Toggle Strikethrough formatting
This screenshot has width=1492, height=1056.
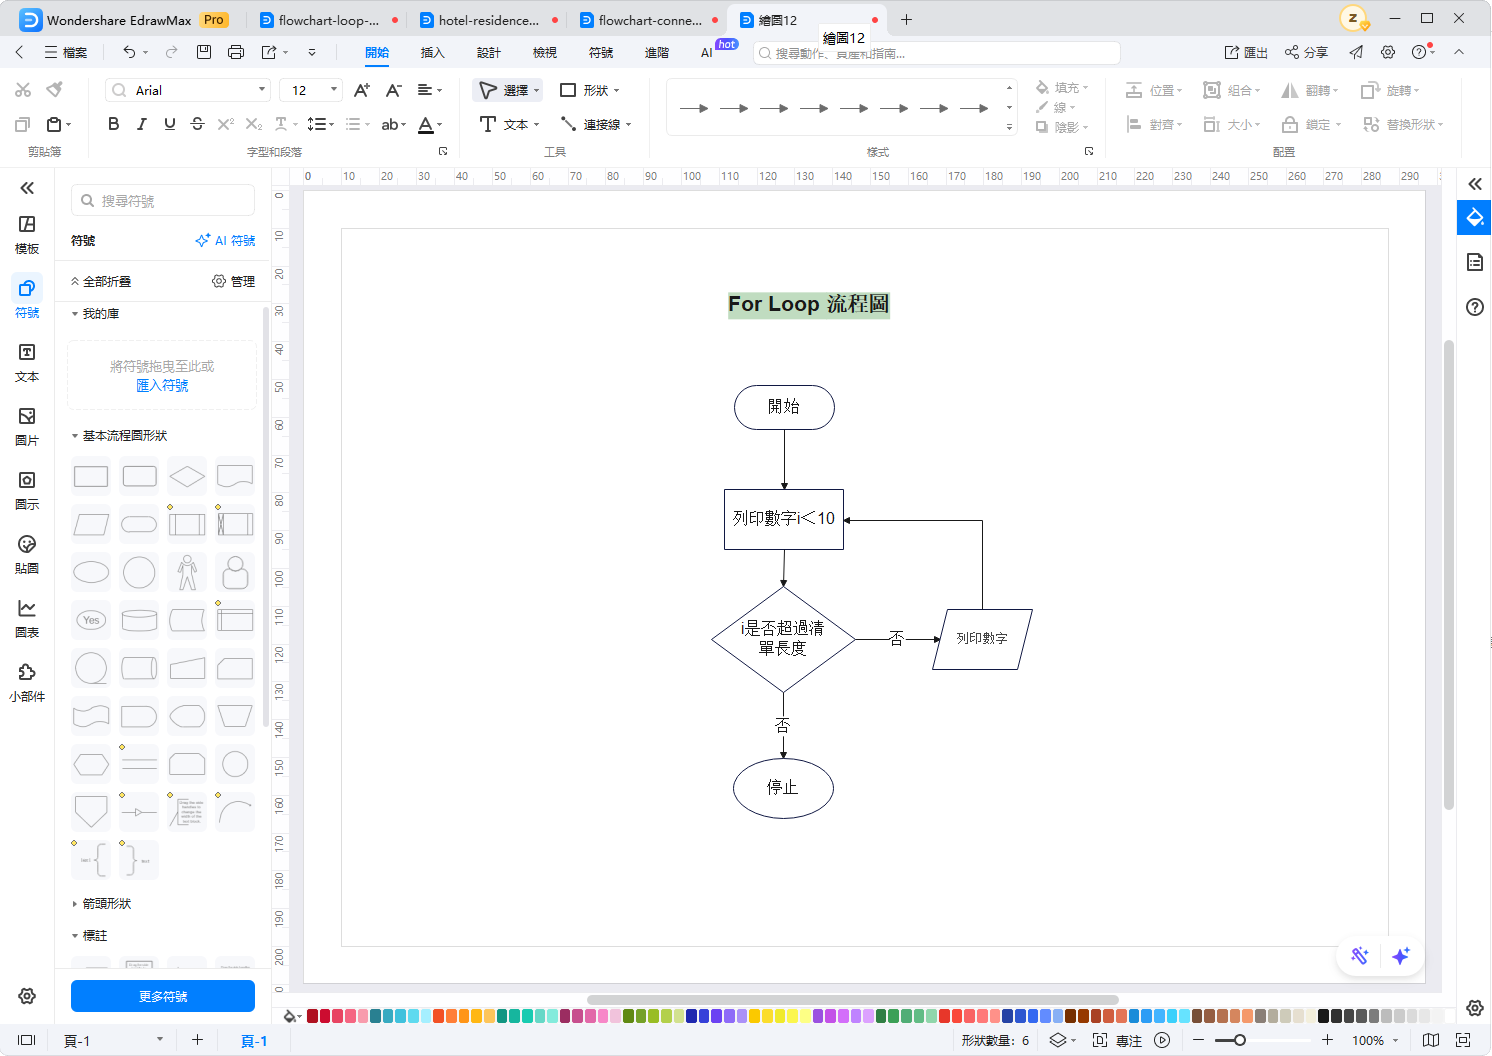point(197,124)
